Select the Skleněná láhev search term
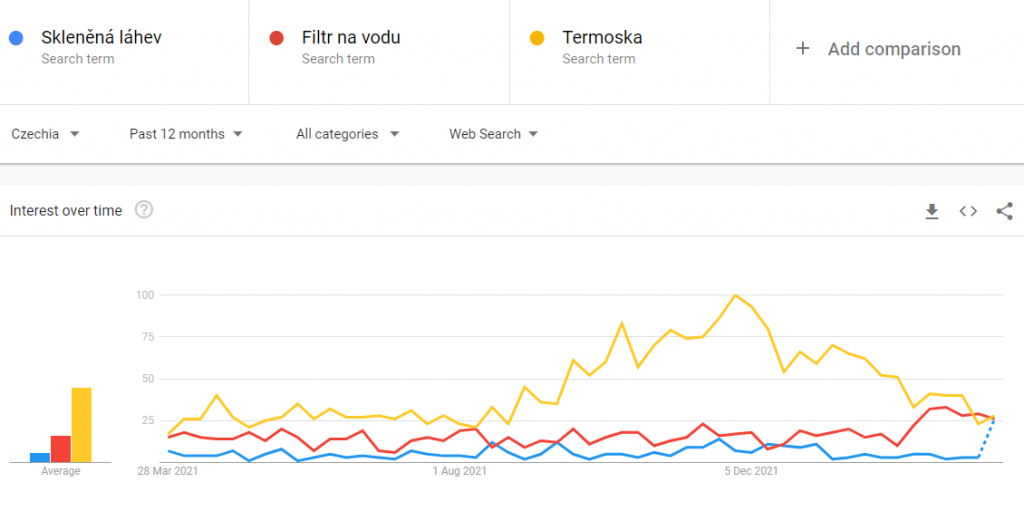The width and height of the screenshot is (1024, 511). (x=101, y=38)
